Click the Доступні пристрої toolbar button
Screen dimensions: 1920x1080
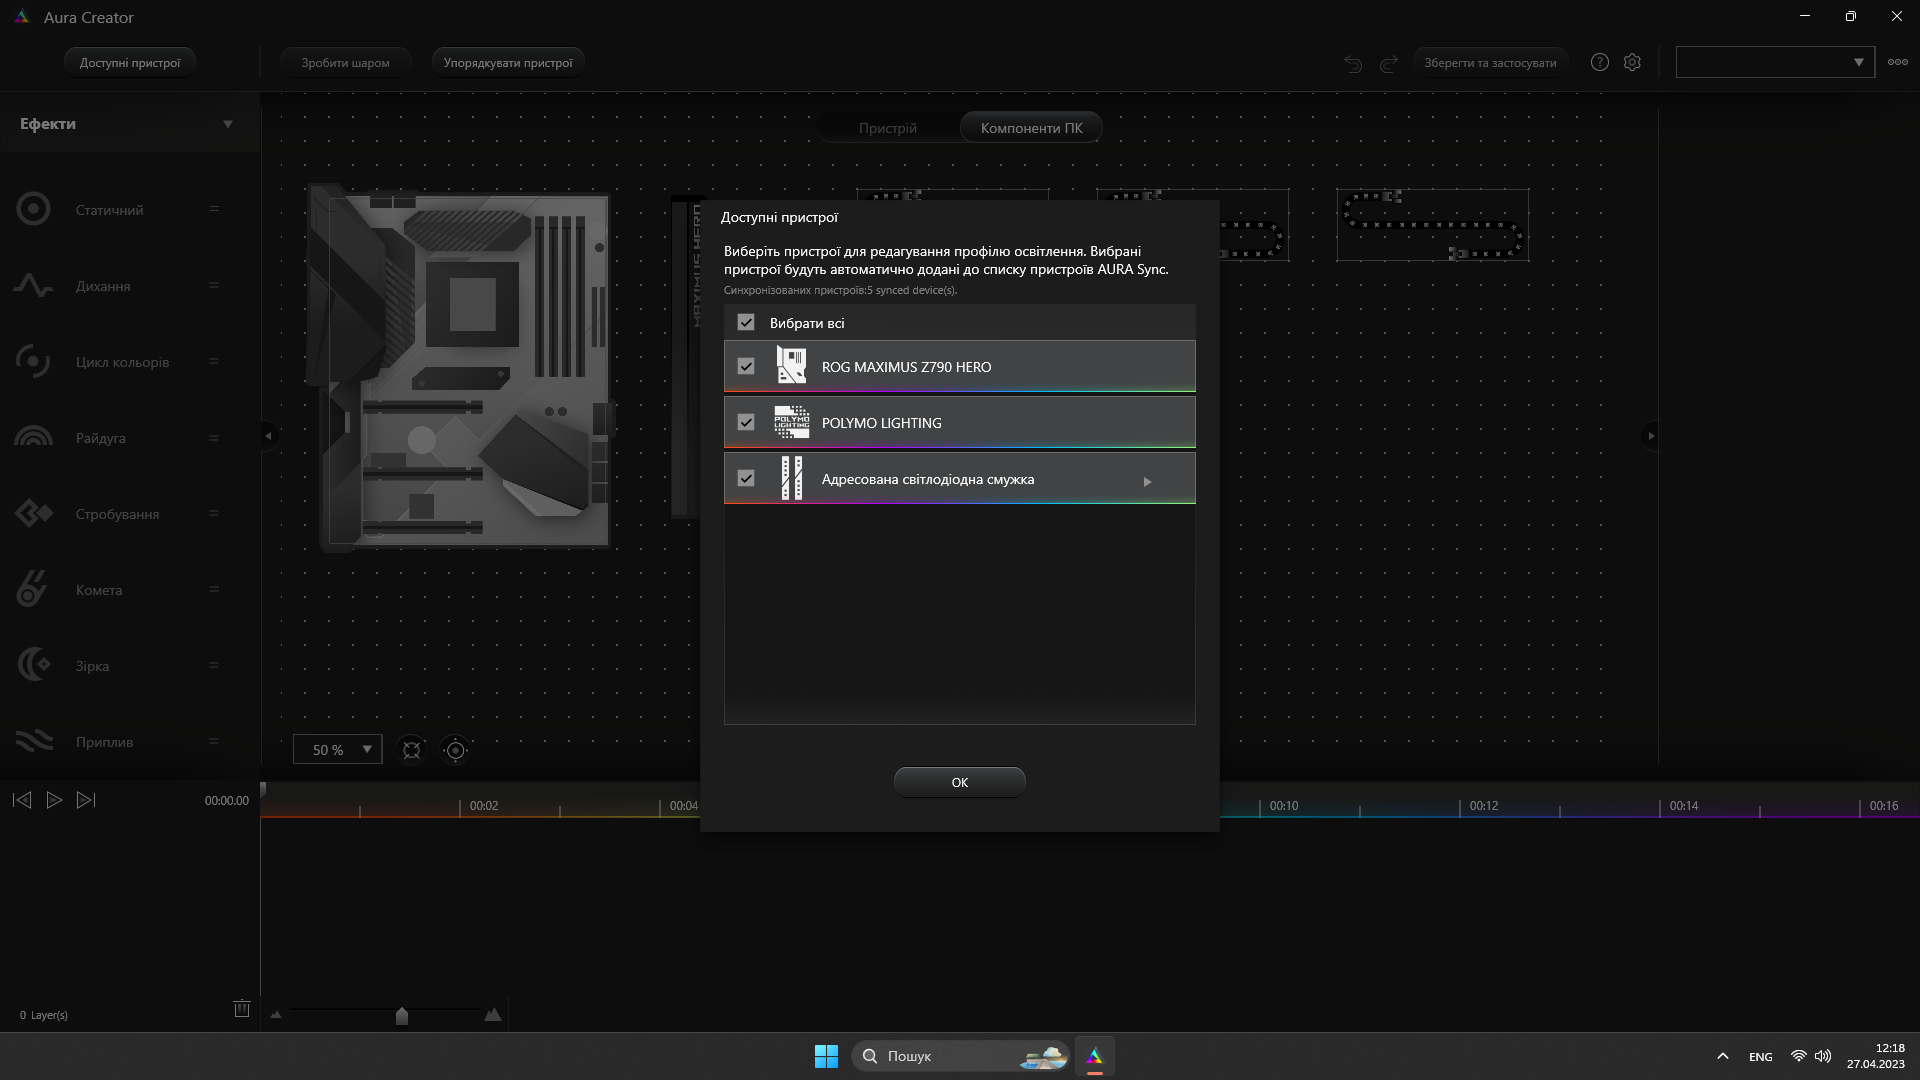click(x=130, y=63)
